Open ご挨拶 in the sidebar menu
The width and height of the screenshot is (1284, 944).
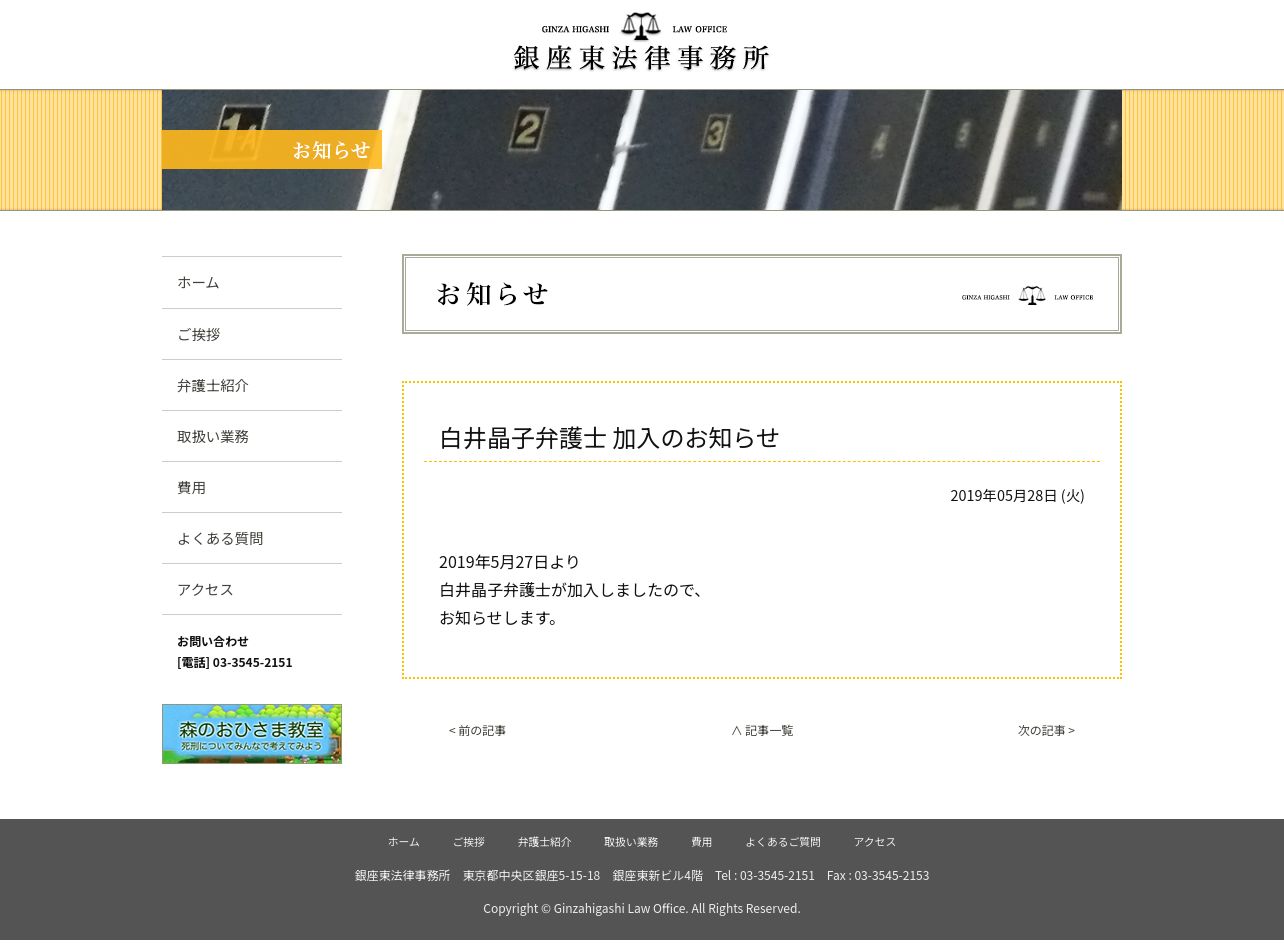(x=252, y=334)
